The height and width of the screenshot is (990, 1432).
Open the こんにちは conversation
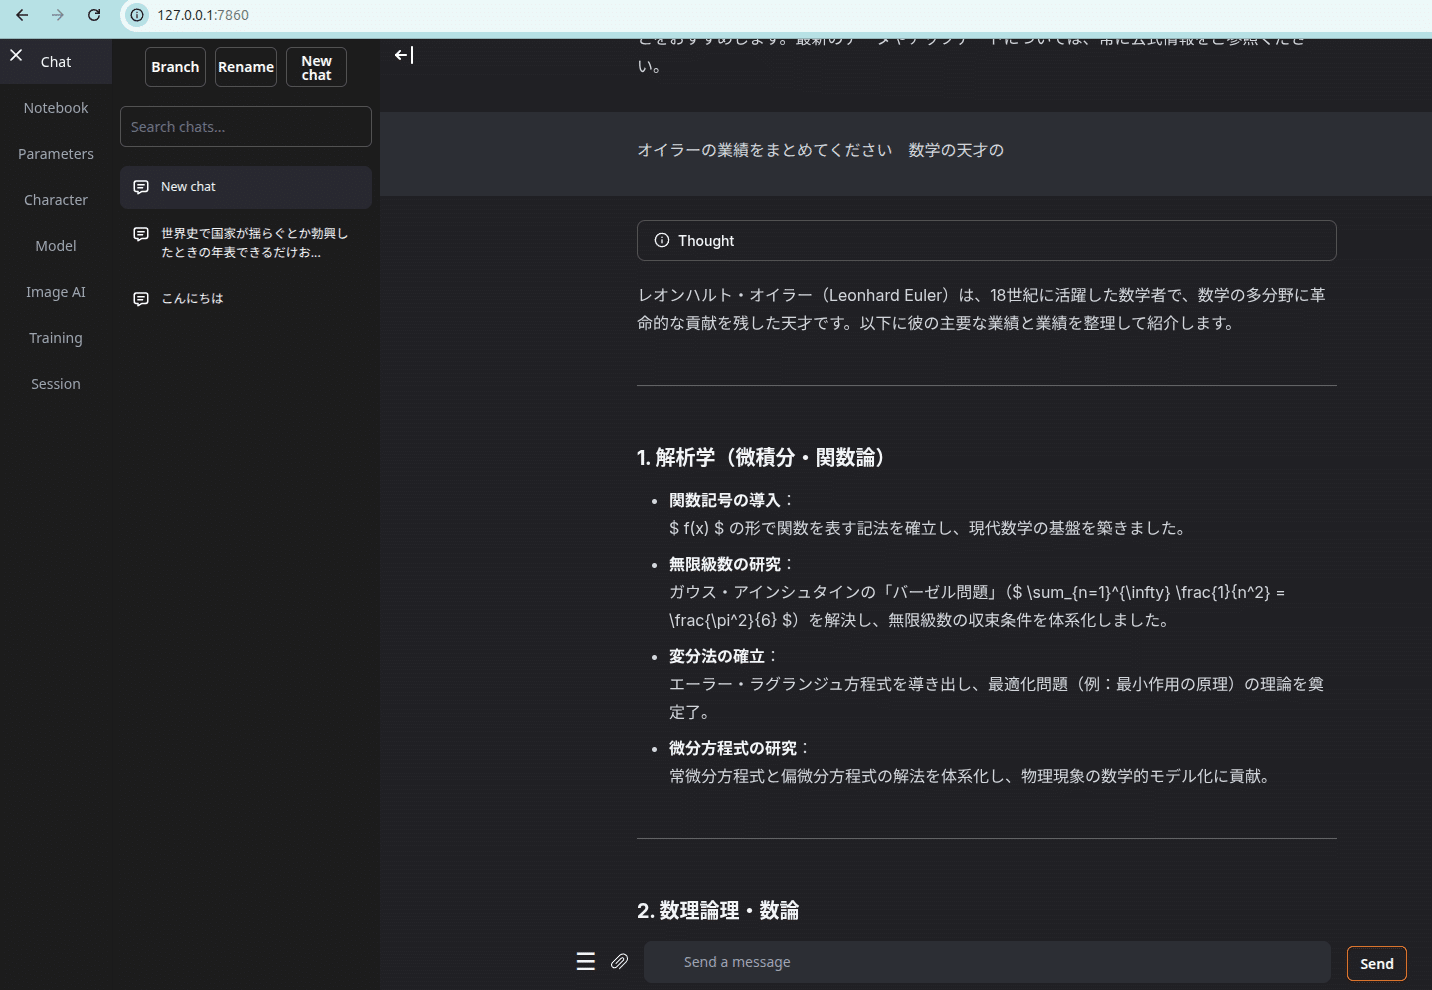[246, 299]
